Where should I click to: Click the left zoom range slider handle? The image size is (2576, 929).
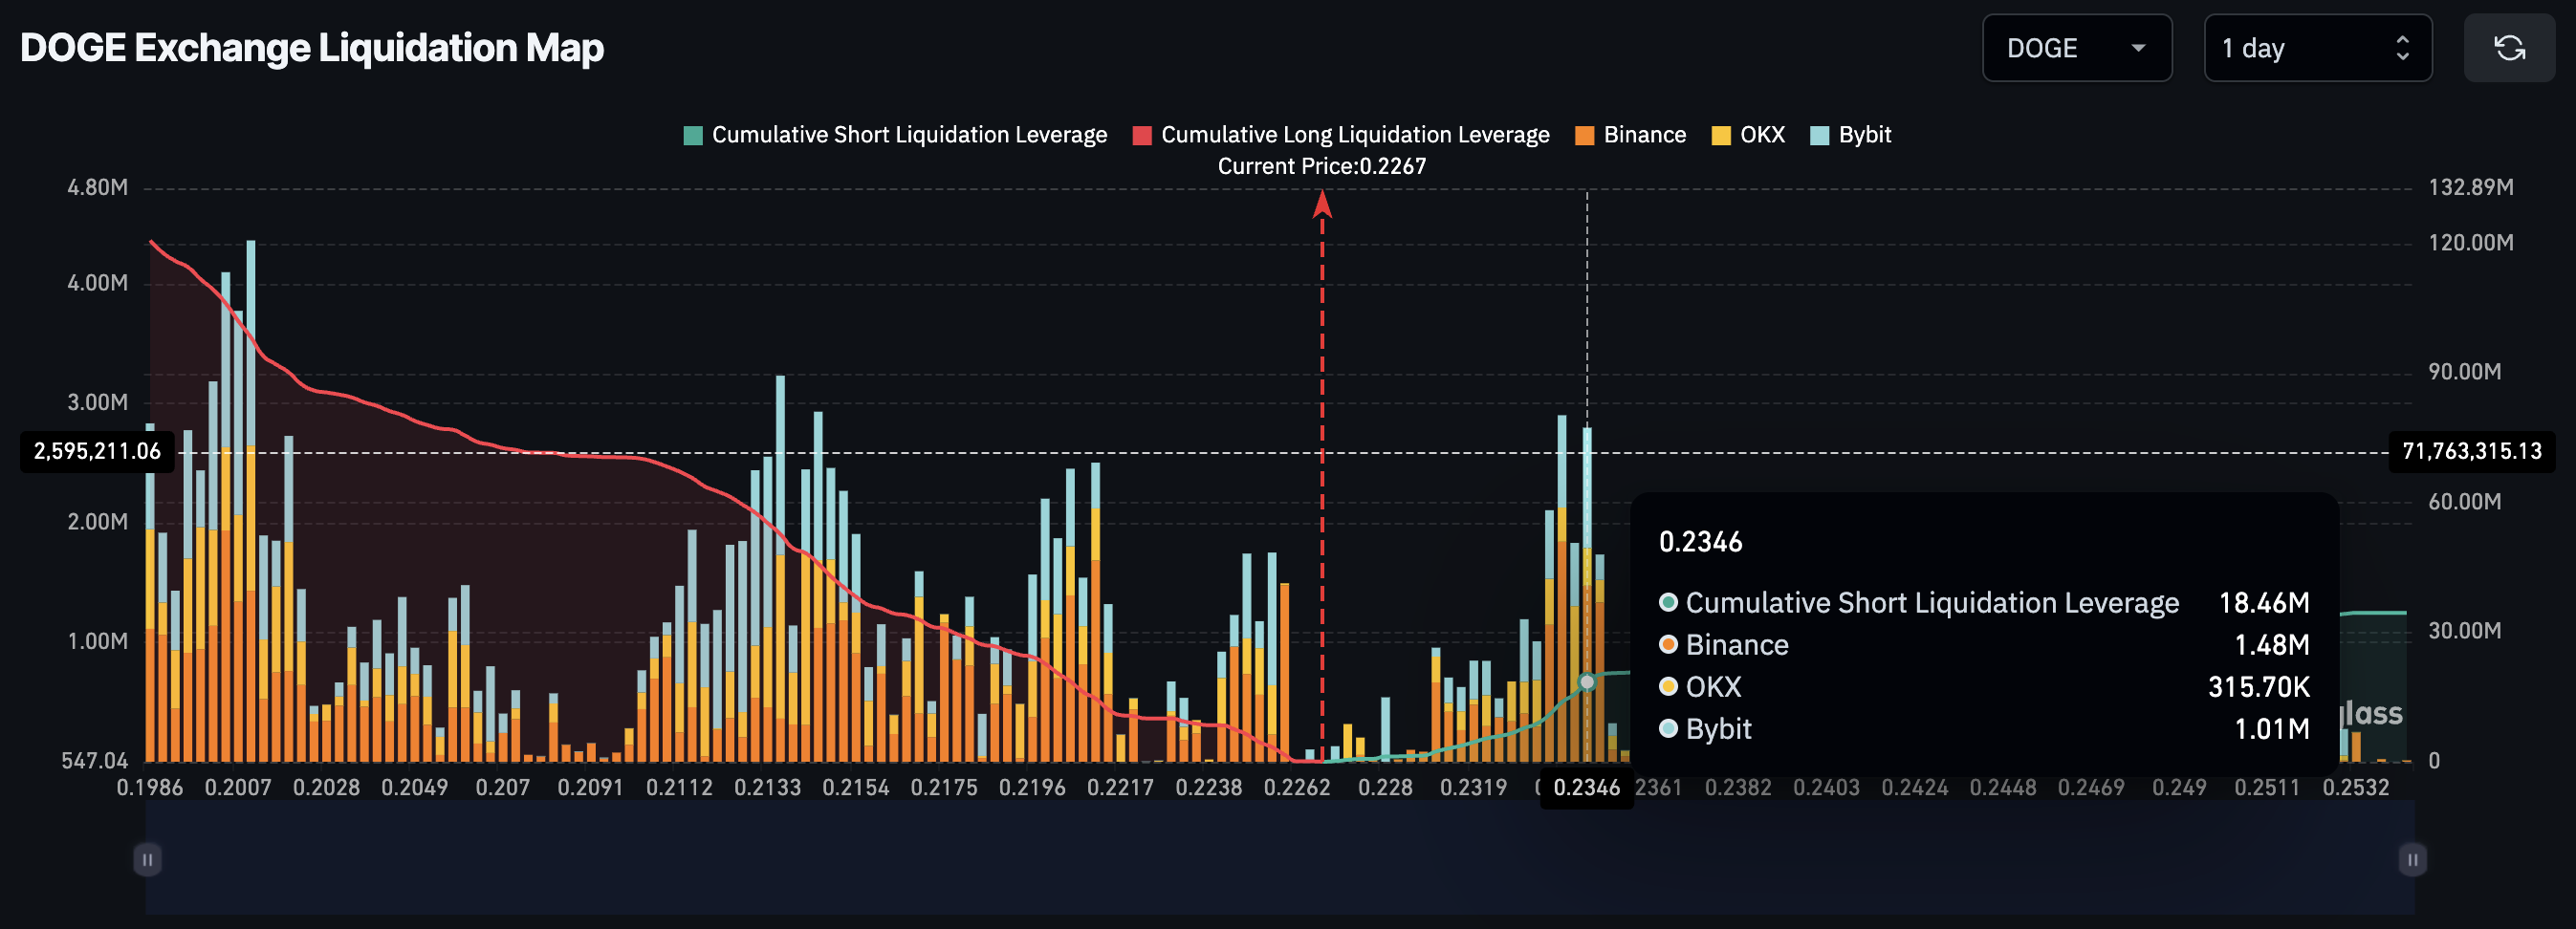point(147,859)
